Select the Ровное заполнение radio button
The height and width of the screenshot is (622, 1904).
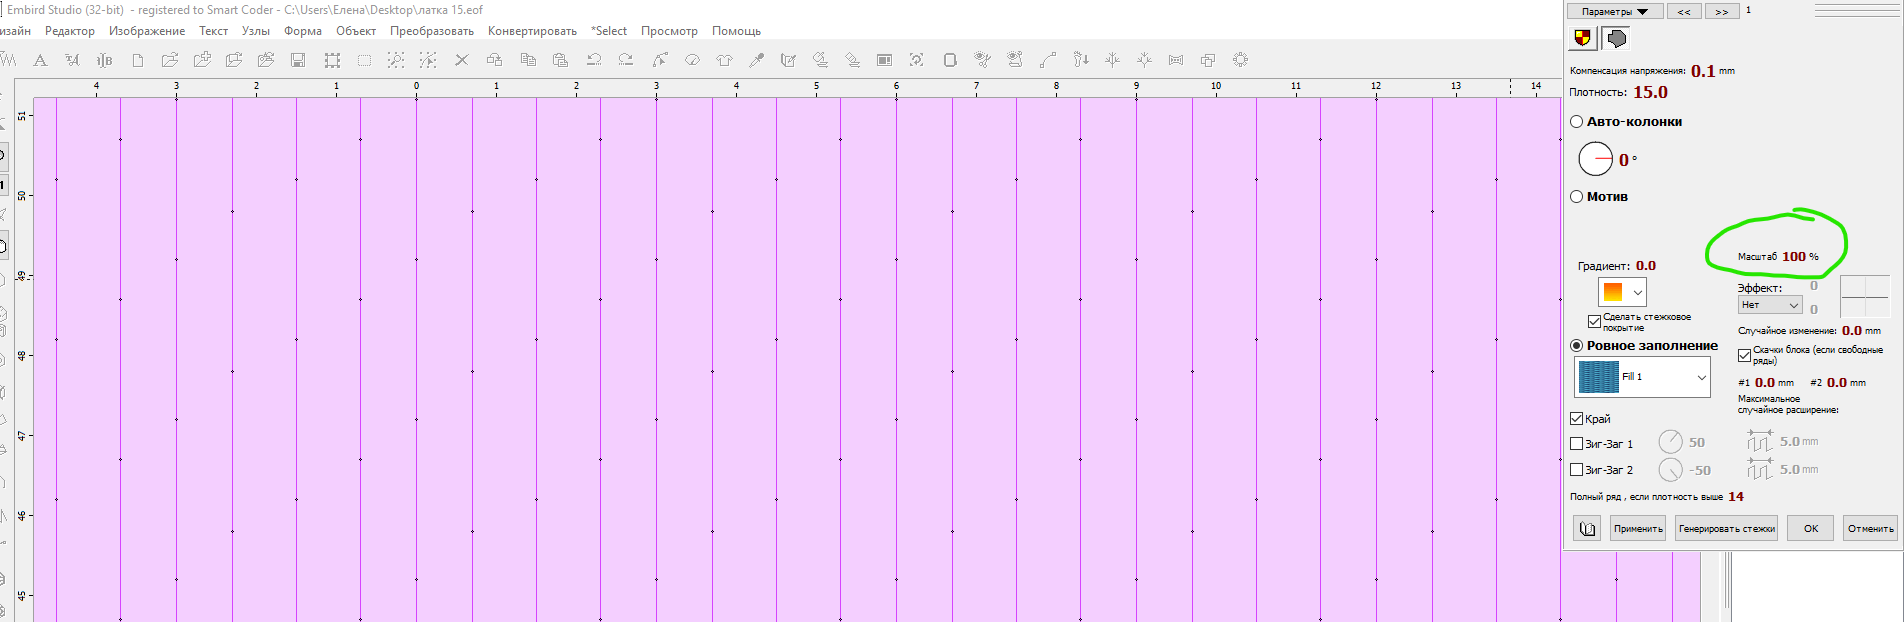click(1576, 346)
